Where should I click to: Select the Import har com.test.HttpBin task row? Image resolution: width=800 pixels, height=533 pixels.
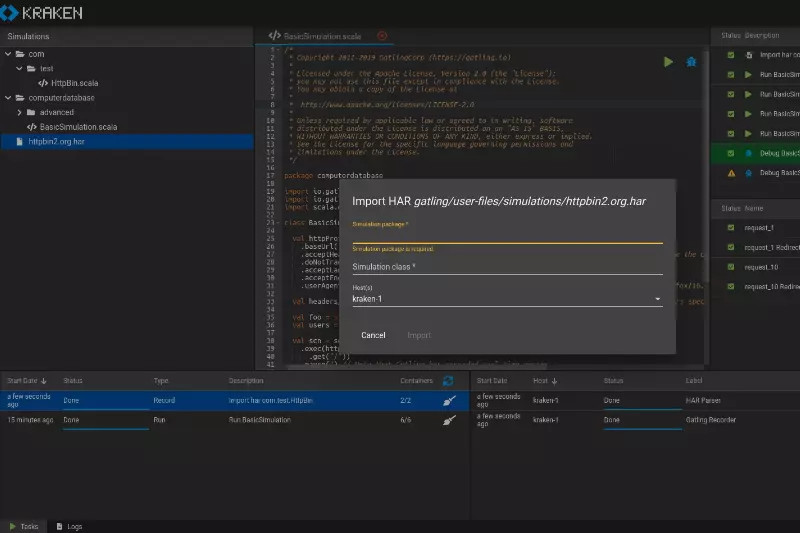[x=235, y=400]
